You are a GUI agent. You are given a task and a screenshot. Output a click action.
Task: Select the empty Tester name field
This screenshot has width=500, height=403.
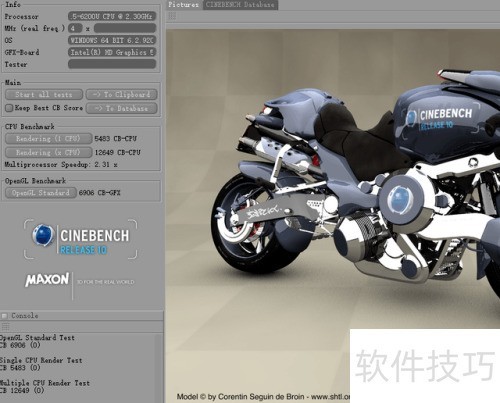pyautogui.click(x=112, y=64)
